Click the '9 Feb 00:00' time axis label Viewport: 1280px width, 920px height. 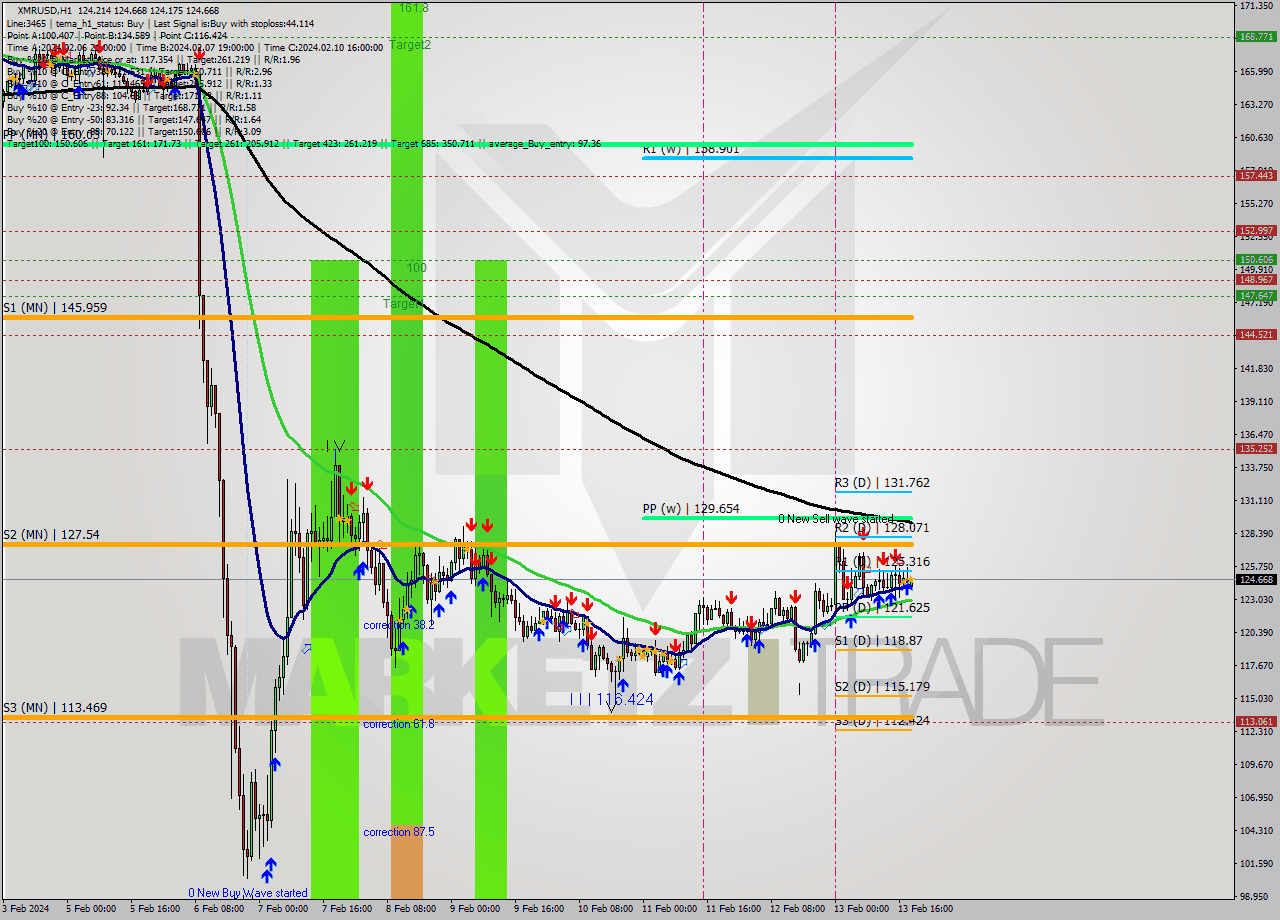(475, 909)
